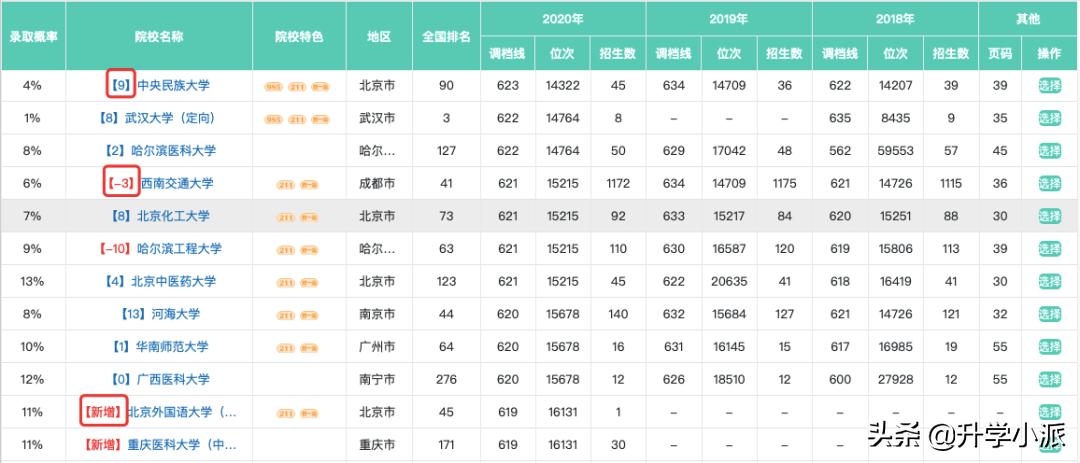The image size is (1080, 463).
Task: Click 双一流 badge in 华南师范大学 row
Action: click(309, 348)
